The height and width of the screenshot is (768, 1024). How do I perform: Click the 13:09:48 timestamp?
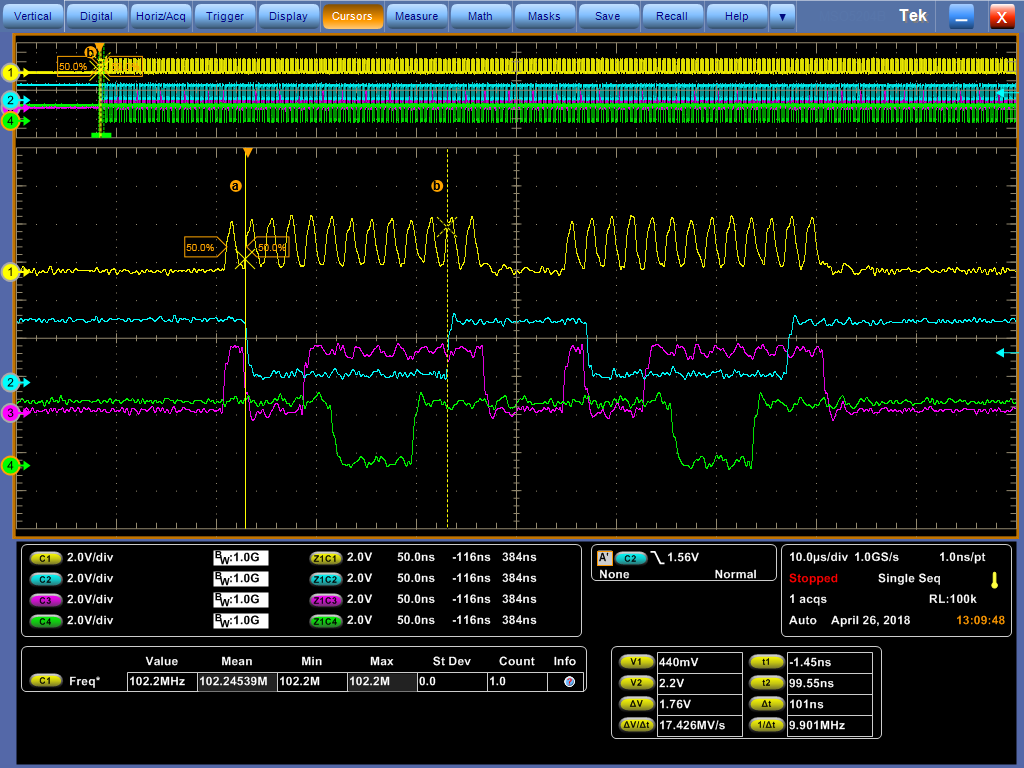[980, 620]
